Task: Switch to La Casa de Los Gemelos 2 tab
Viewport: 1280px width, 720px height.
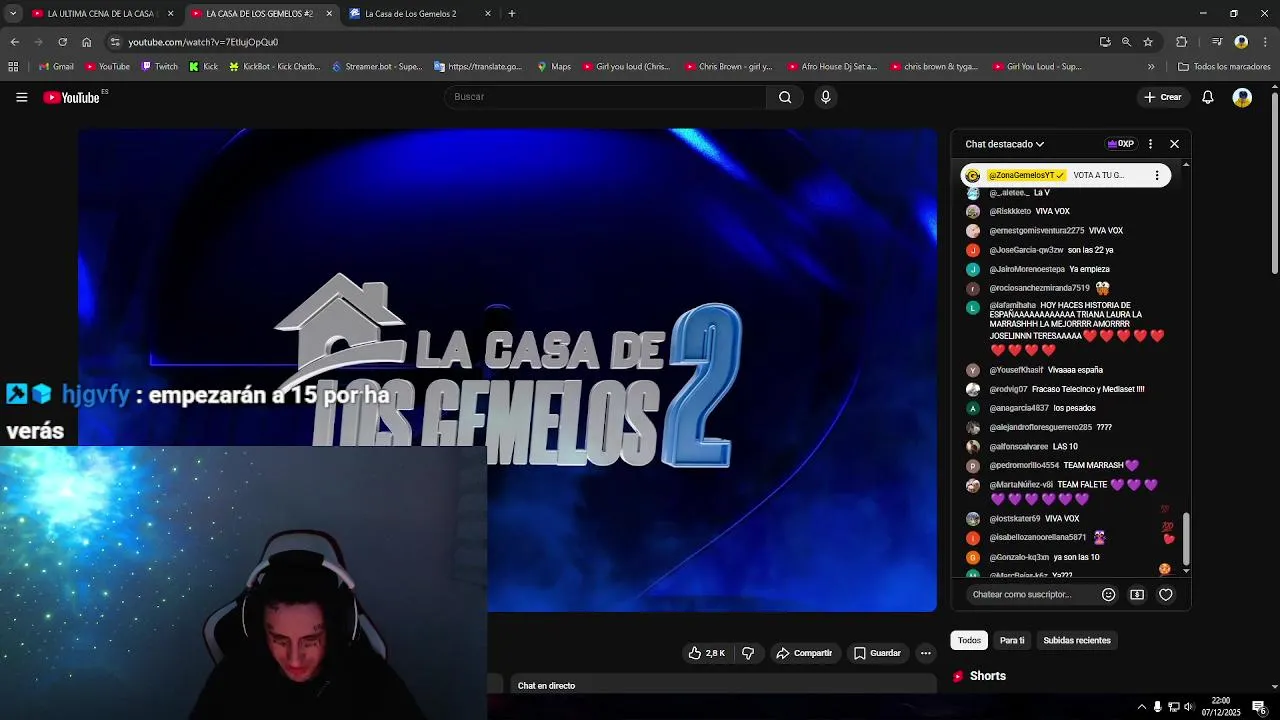Action: (420, 14)
